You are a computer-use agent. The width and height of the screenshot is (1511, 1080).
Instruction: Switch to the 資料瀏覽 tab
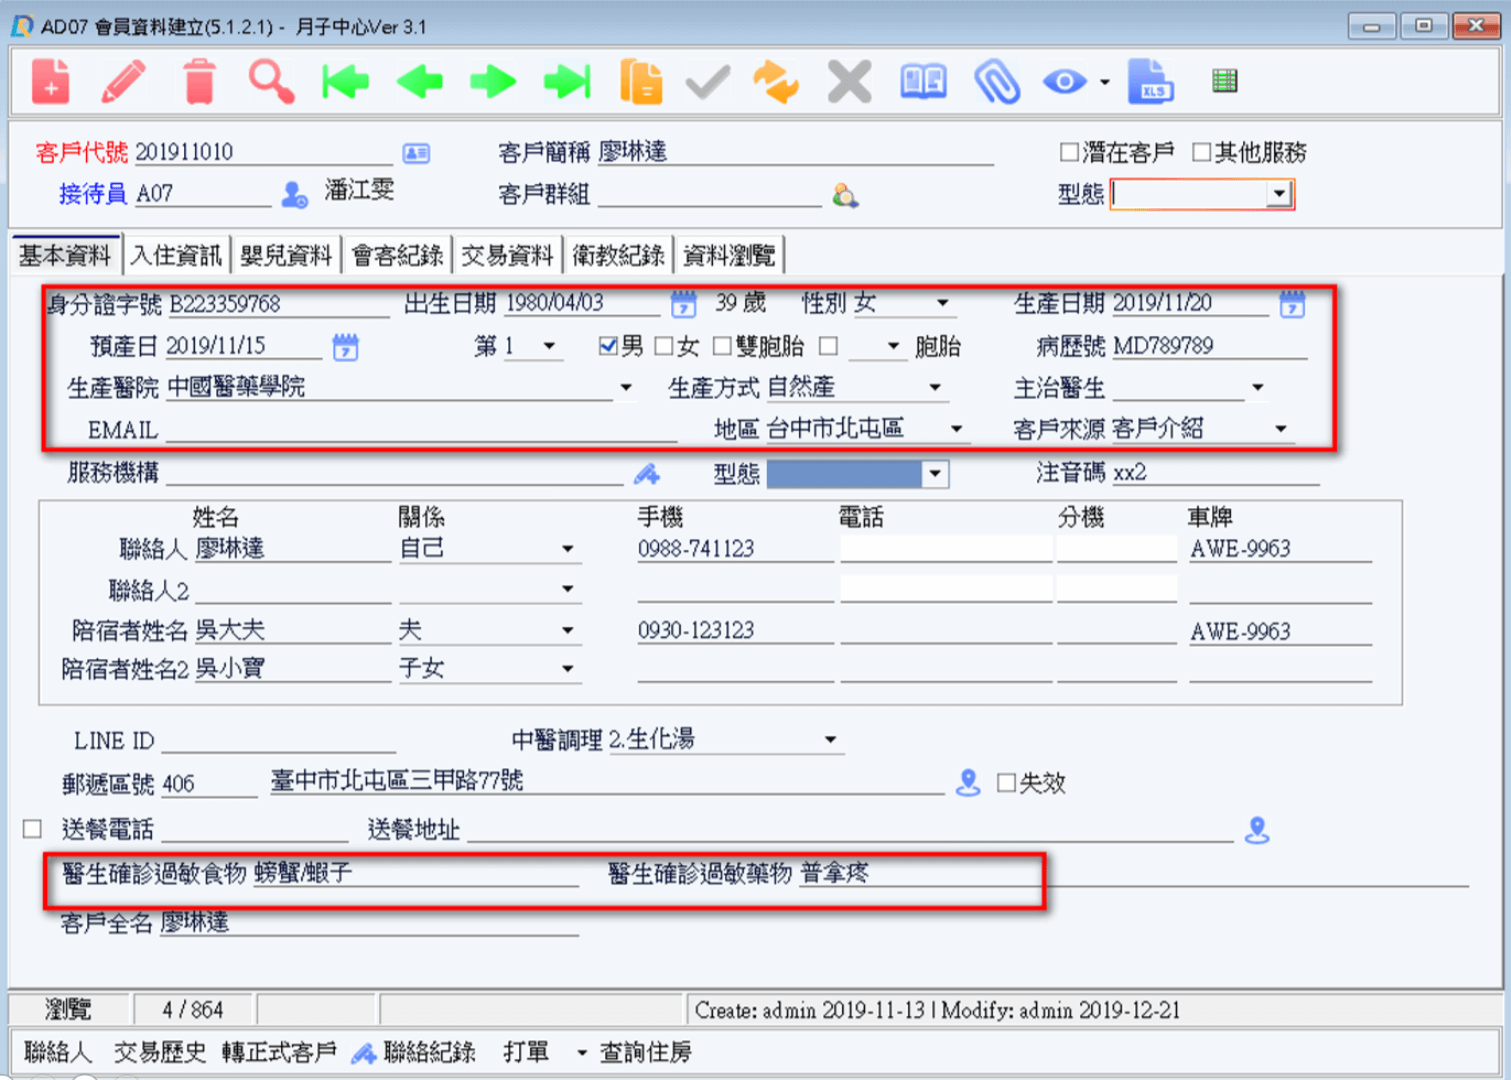point(729,256)
